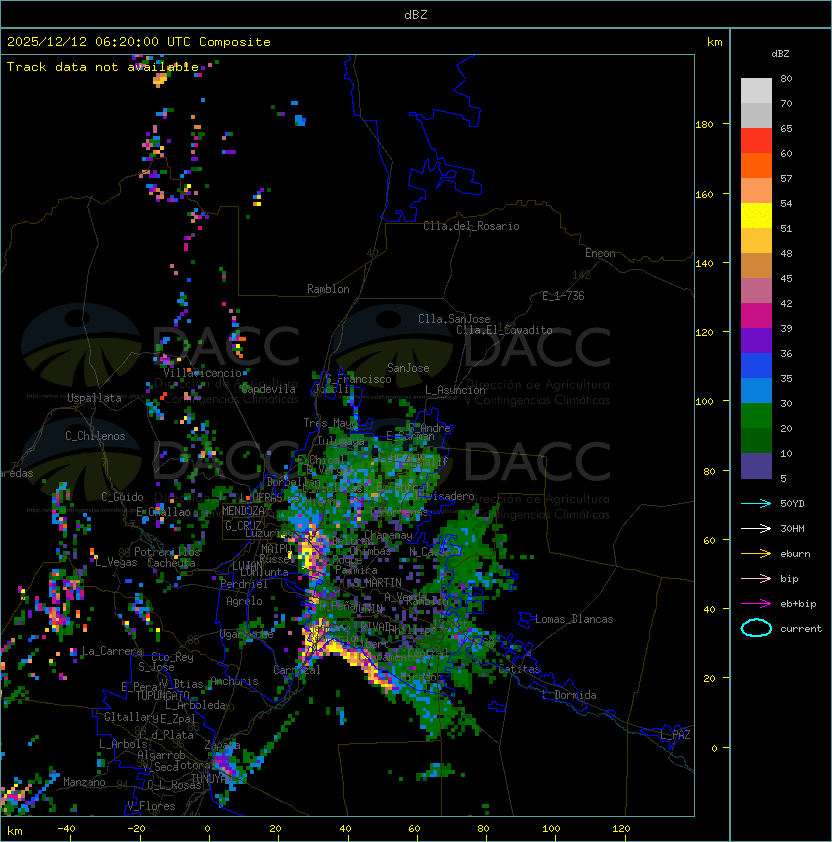Select the red 60-65 dBZ swatch

[x=756, y=141]
